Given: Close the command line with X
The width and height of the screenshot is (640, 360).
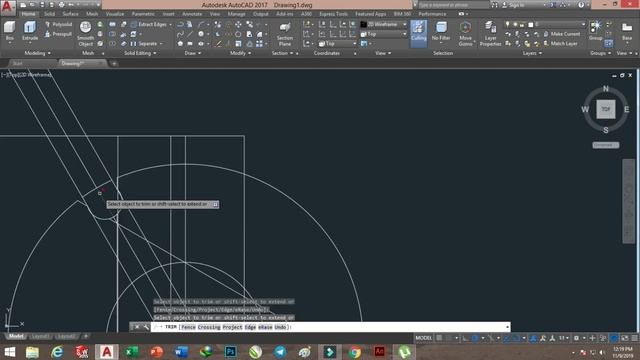Looking at the screenshot, I should pos(137,327).
